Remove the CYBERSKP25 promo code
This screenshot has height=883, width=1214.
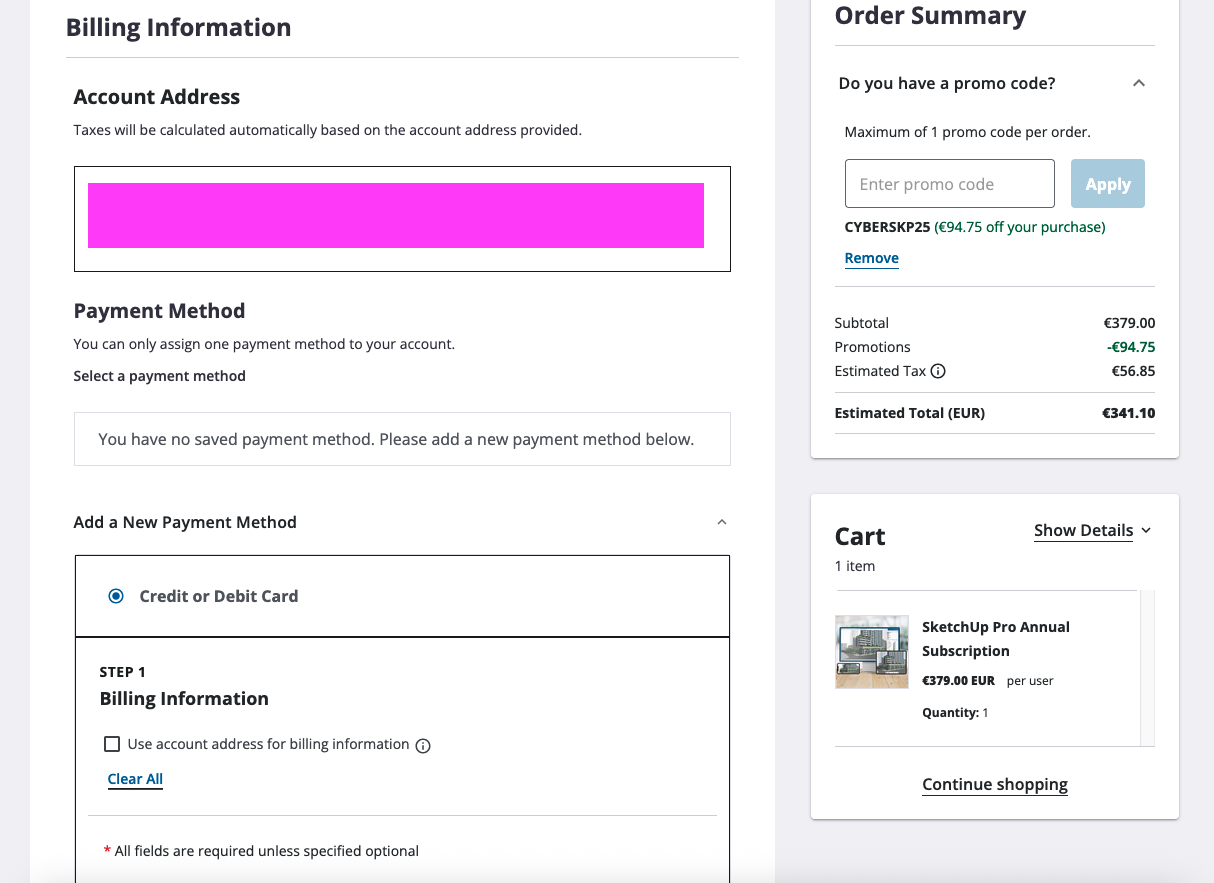click(x=871, y=258)
